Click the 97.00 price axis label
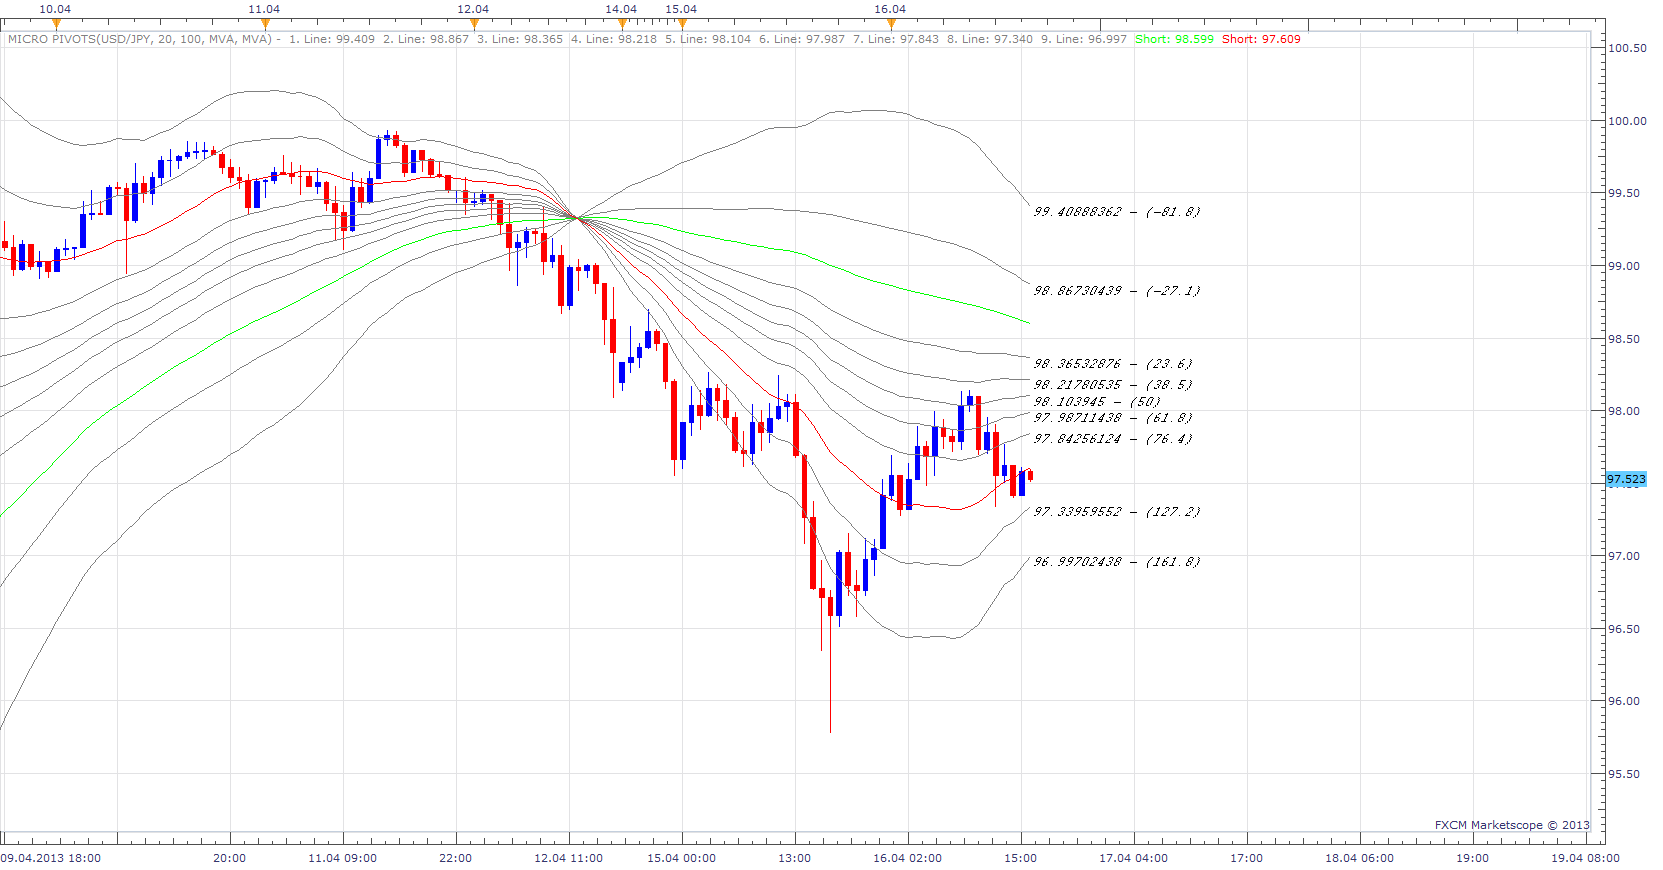The image size is (1663, 870). pos(1624,556)
